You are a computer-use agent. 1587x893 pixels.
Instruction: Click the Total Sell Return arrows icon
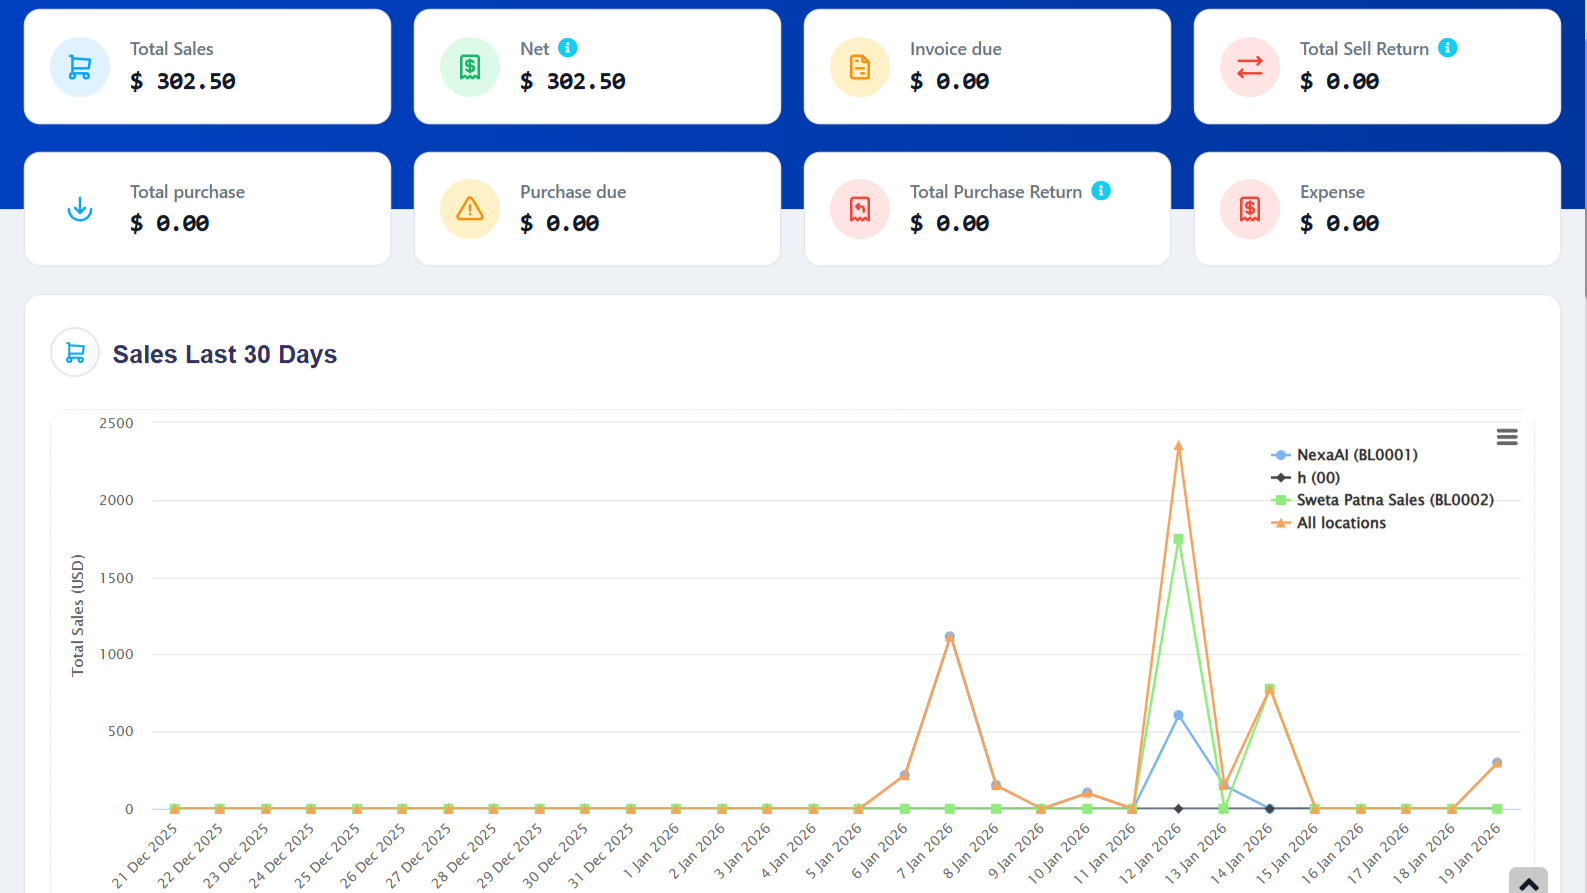(1250, 67)
